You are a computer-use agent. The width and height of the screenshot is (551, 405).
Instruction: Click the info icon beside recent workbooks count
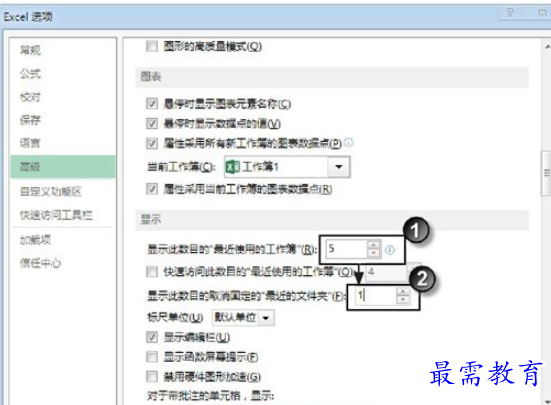[x=390, y=250]
